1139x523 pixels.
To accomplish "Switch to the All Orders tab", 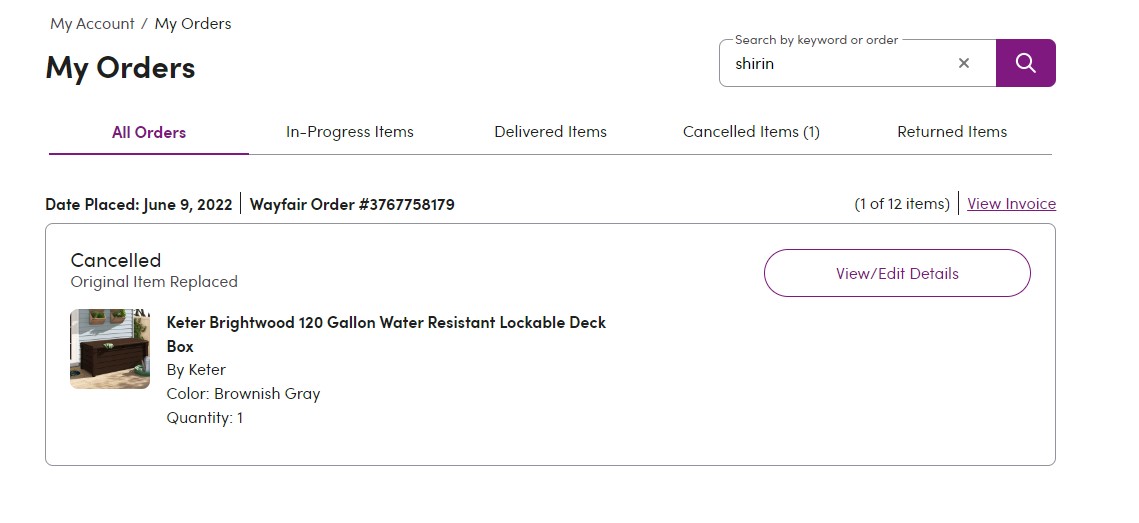I will click(149, 132).
